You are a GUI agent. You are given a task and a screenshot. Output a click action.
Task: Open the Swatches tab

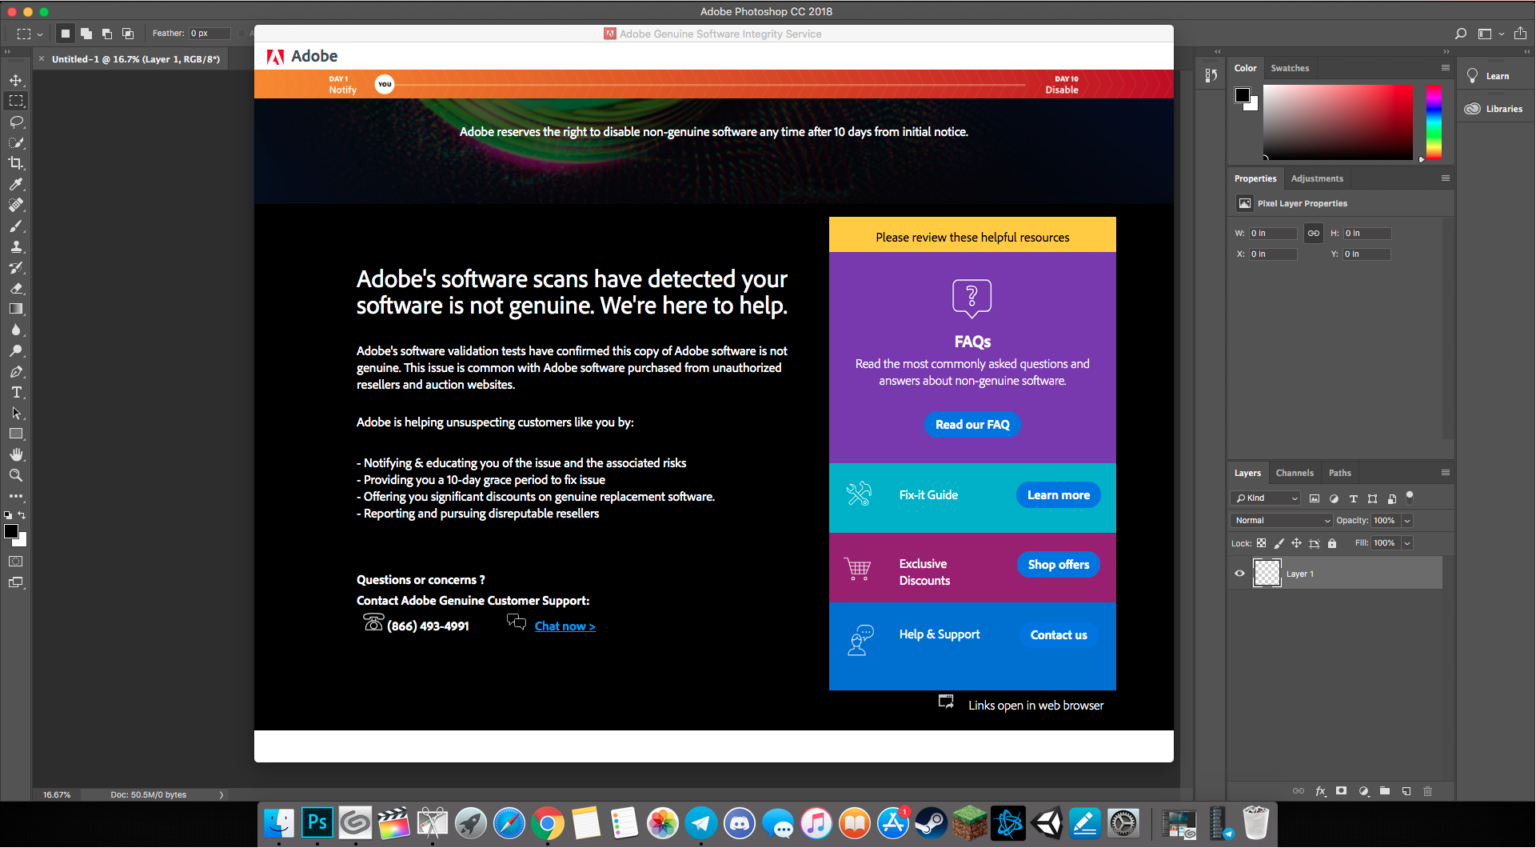(x=1289, y=68)
